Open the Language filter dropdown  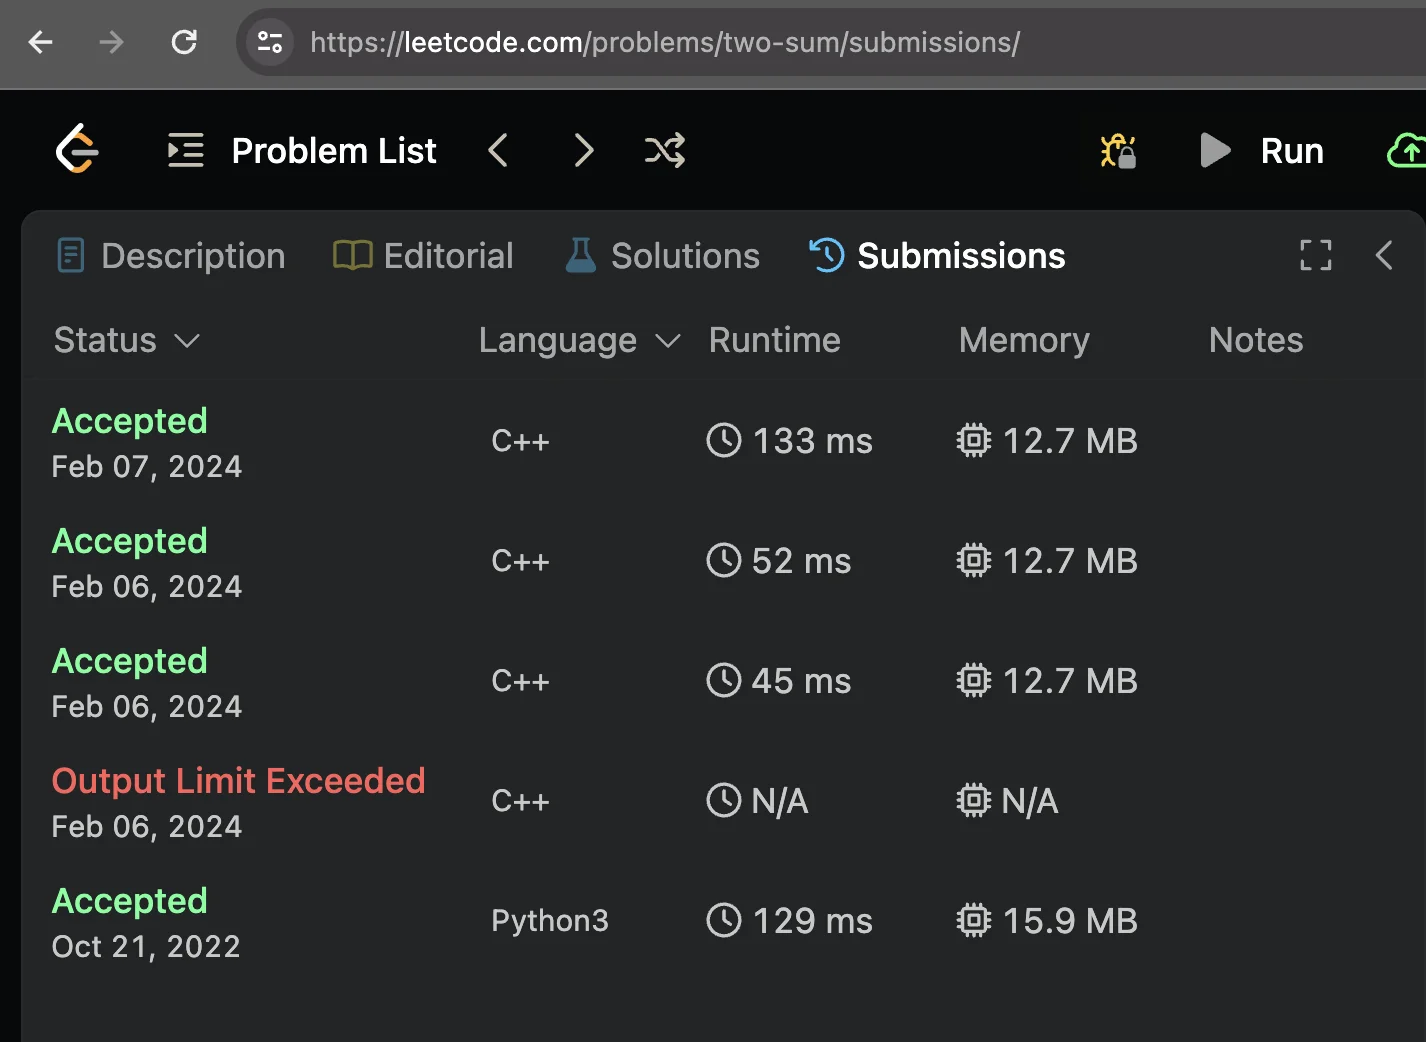click(x=580, y=340)
